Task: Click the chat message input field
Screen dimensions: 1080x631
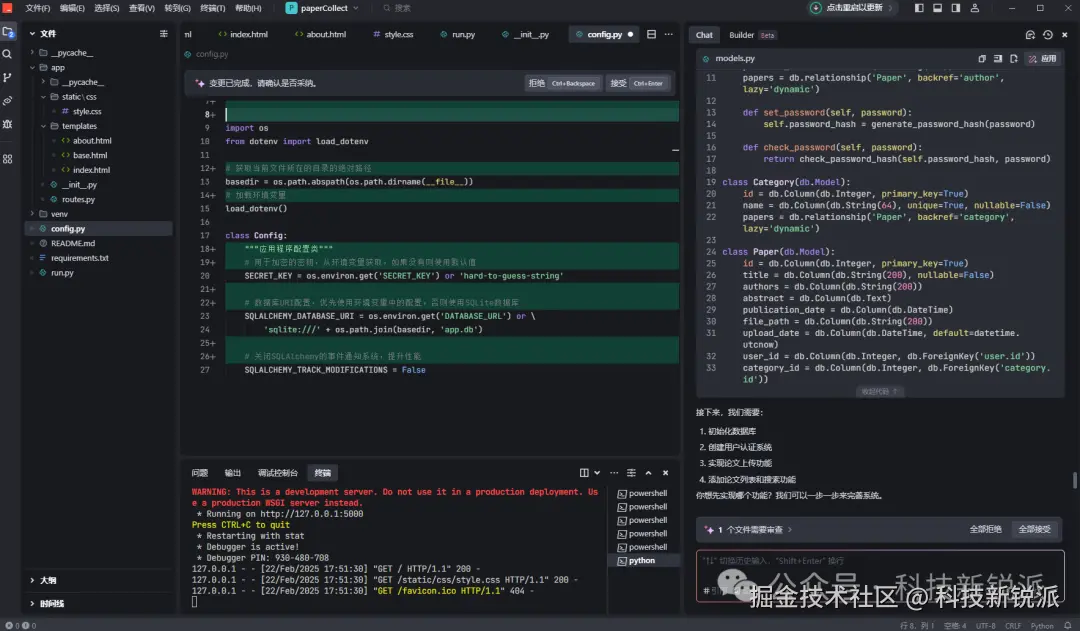Action: pyautogui.click(x=880, y=576)
